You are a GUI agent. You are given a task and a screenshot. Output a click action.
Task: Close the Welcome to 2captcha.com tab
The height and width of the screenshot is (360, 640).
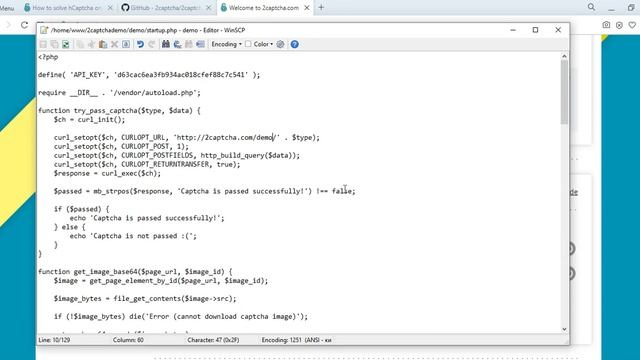click(x=307, y=8)
